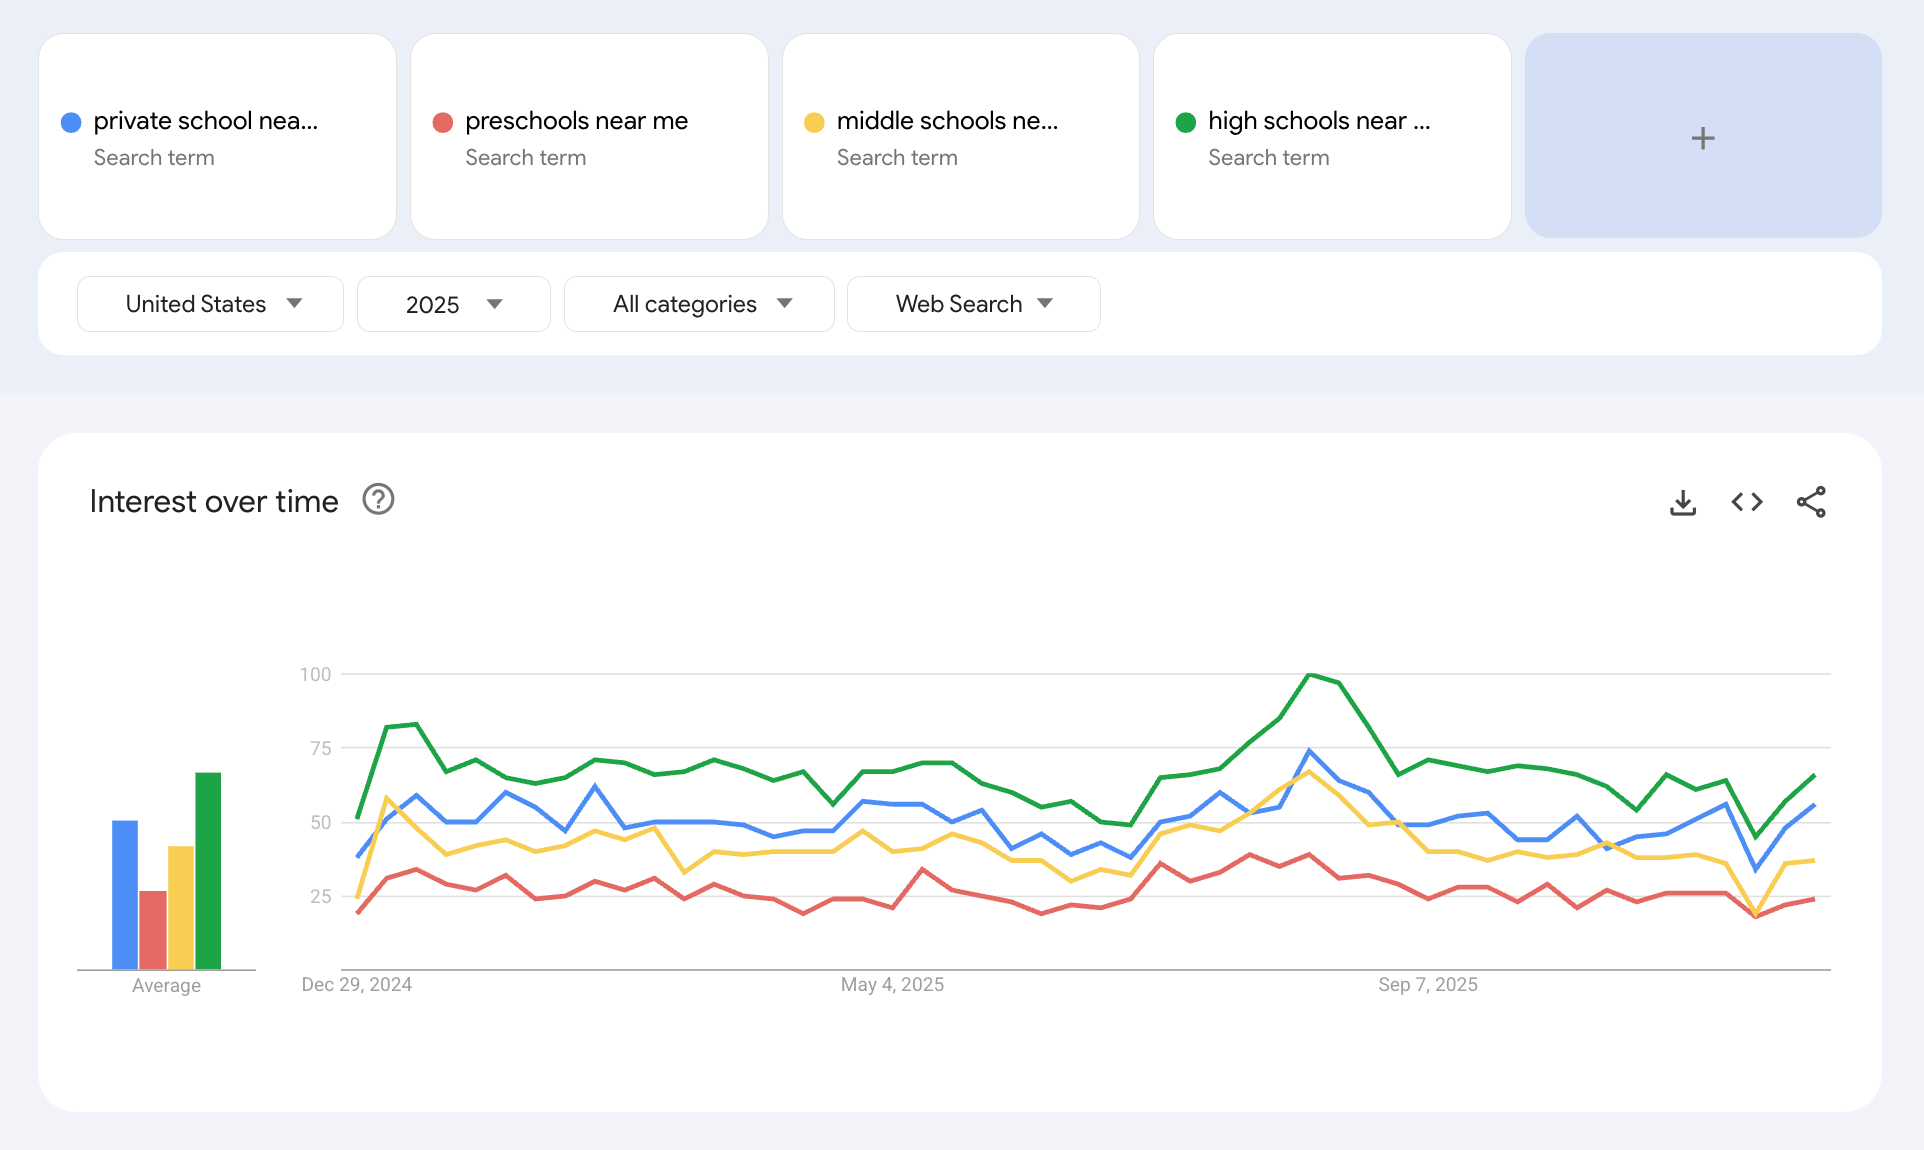Click the green line peak at 100
The width and height of the screenshot is (1924, 1150).
coord(1309,675)
